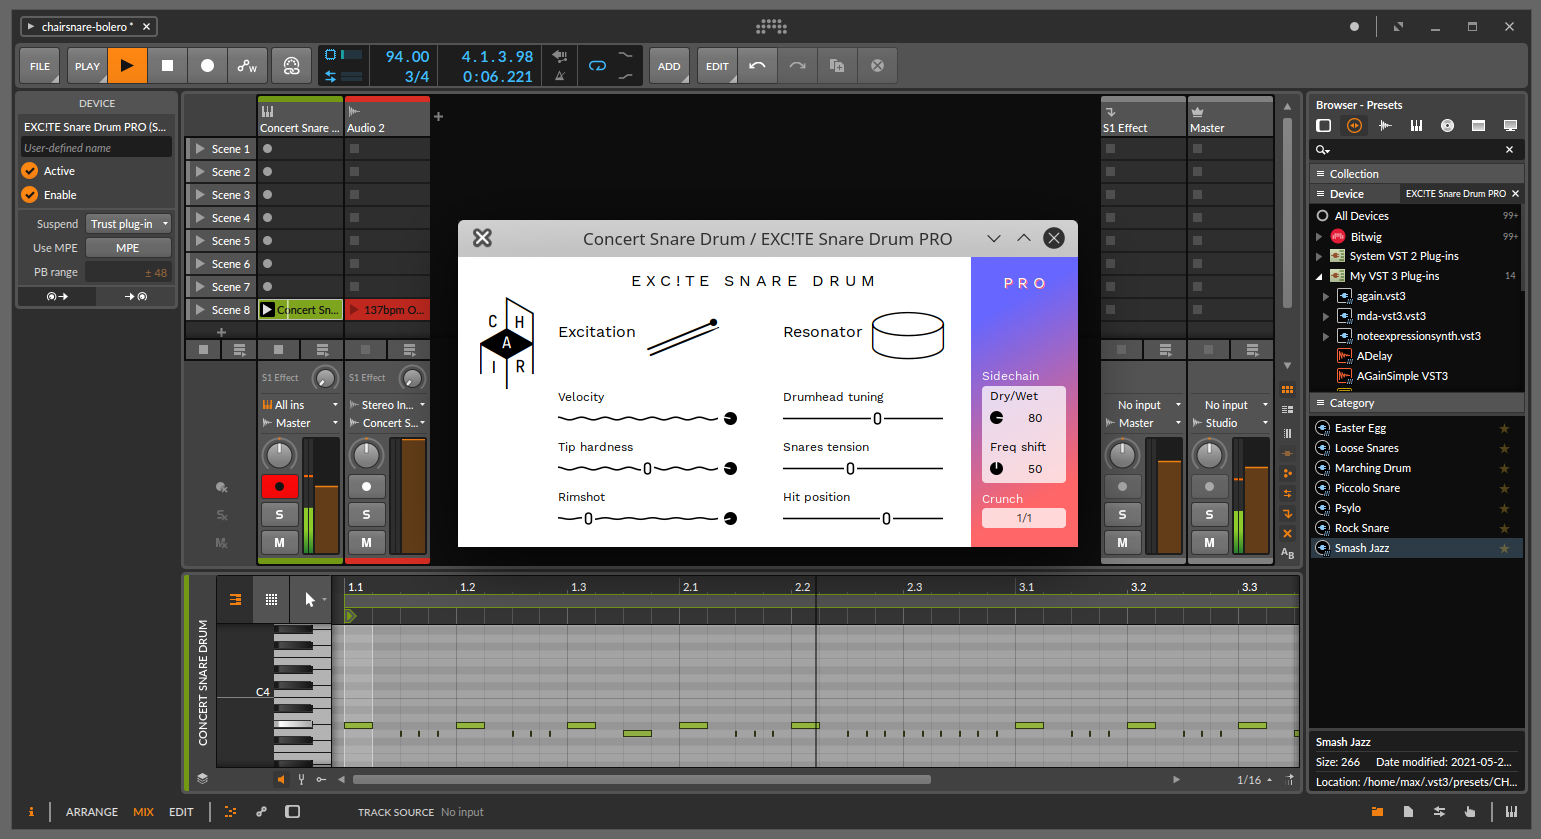The width and height of the screenshot is (1541, 839).
Task: Toggle the folder browser panel icon bottom-right
Action: [x=1377, y=812]
